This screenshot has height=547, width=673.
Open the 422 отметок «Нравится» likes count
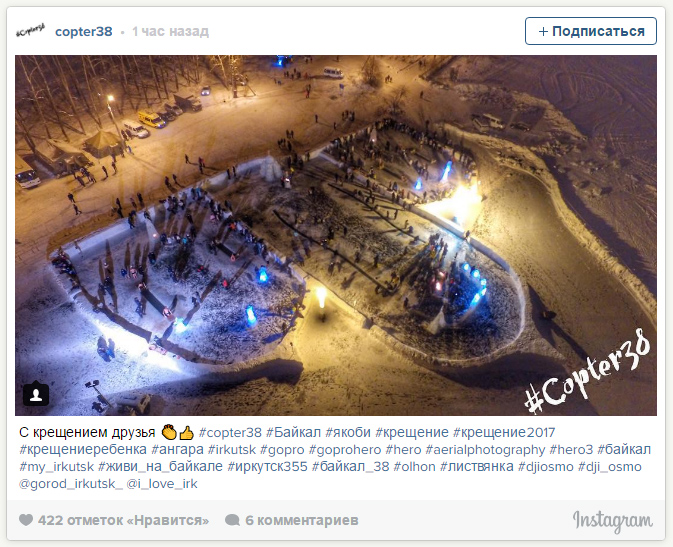point(123,520)
